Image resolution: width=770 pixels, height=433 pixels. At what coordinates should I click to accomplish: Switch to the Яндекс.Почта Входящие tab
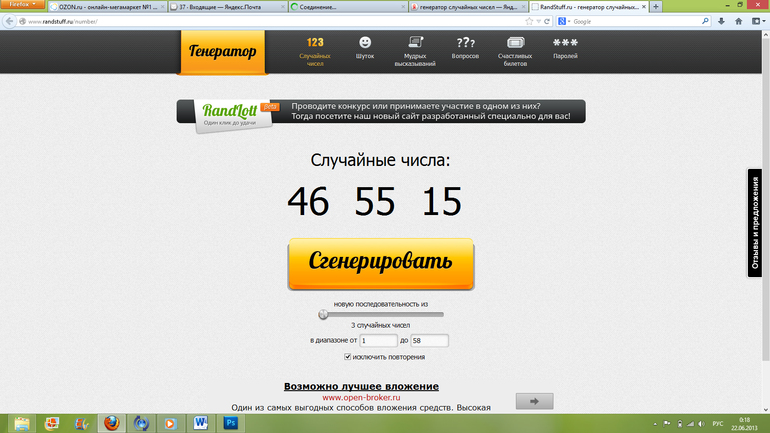(222, 6)
